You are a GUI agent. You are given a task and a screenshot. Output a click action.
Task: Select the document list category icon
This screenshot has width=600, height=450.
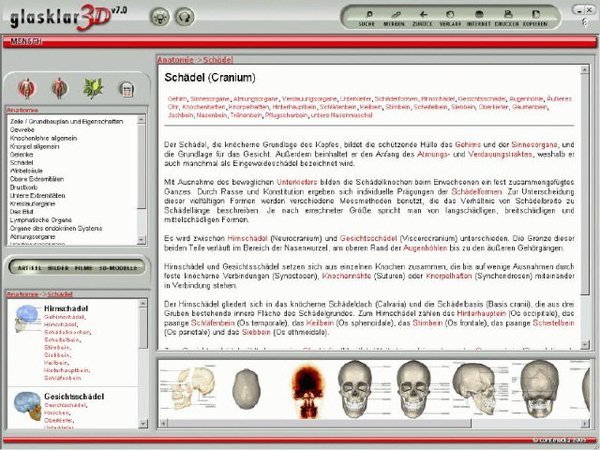point(126,88)
